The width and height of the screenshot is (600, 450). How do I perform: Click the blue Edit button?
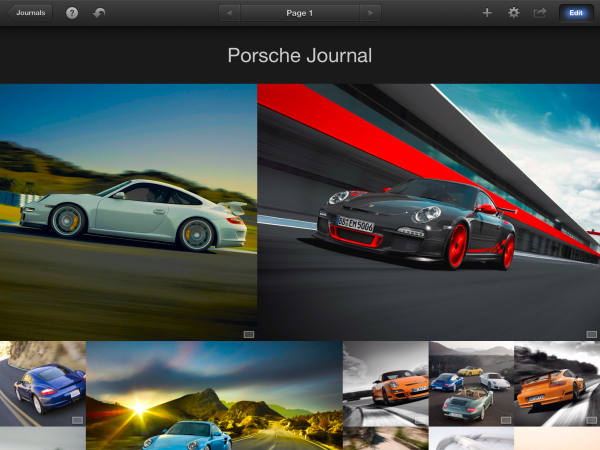[576, 13]
